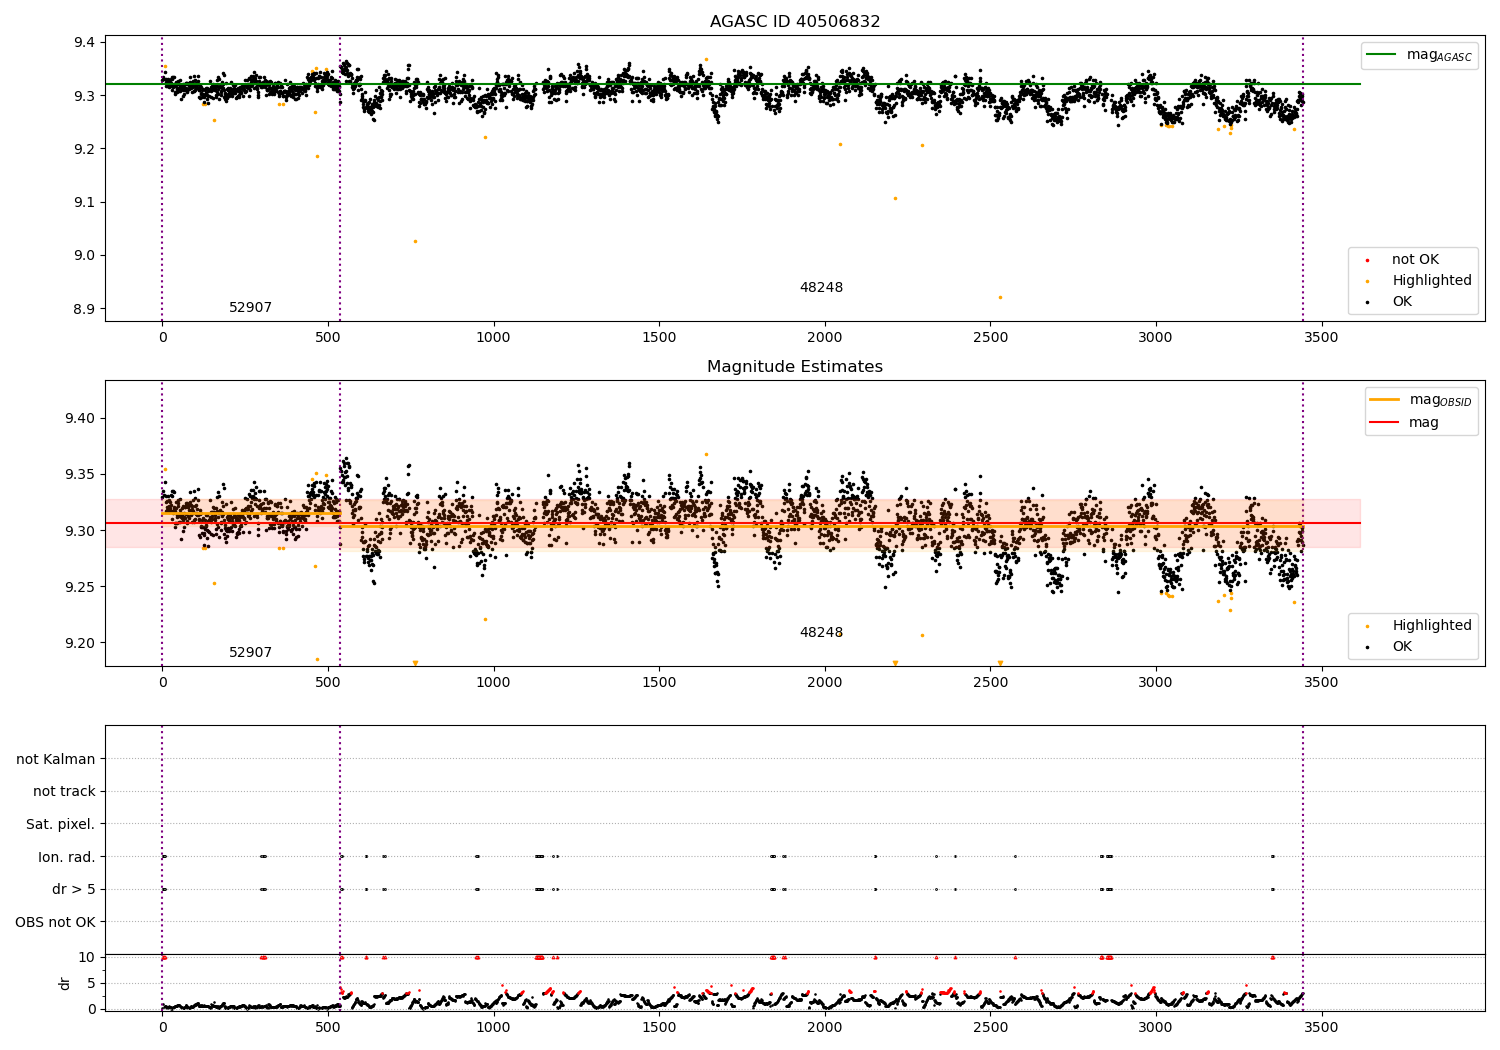Click the orange outlier point near 9.1 in top plot

895,198
